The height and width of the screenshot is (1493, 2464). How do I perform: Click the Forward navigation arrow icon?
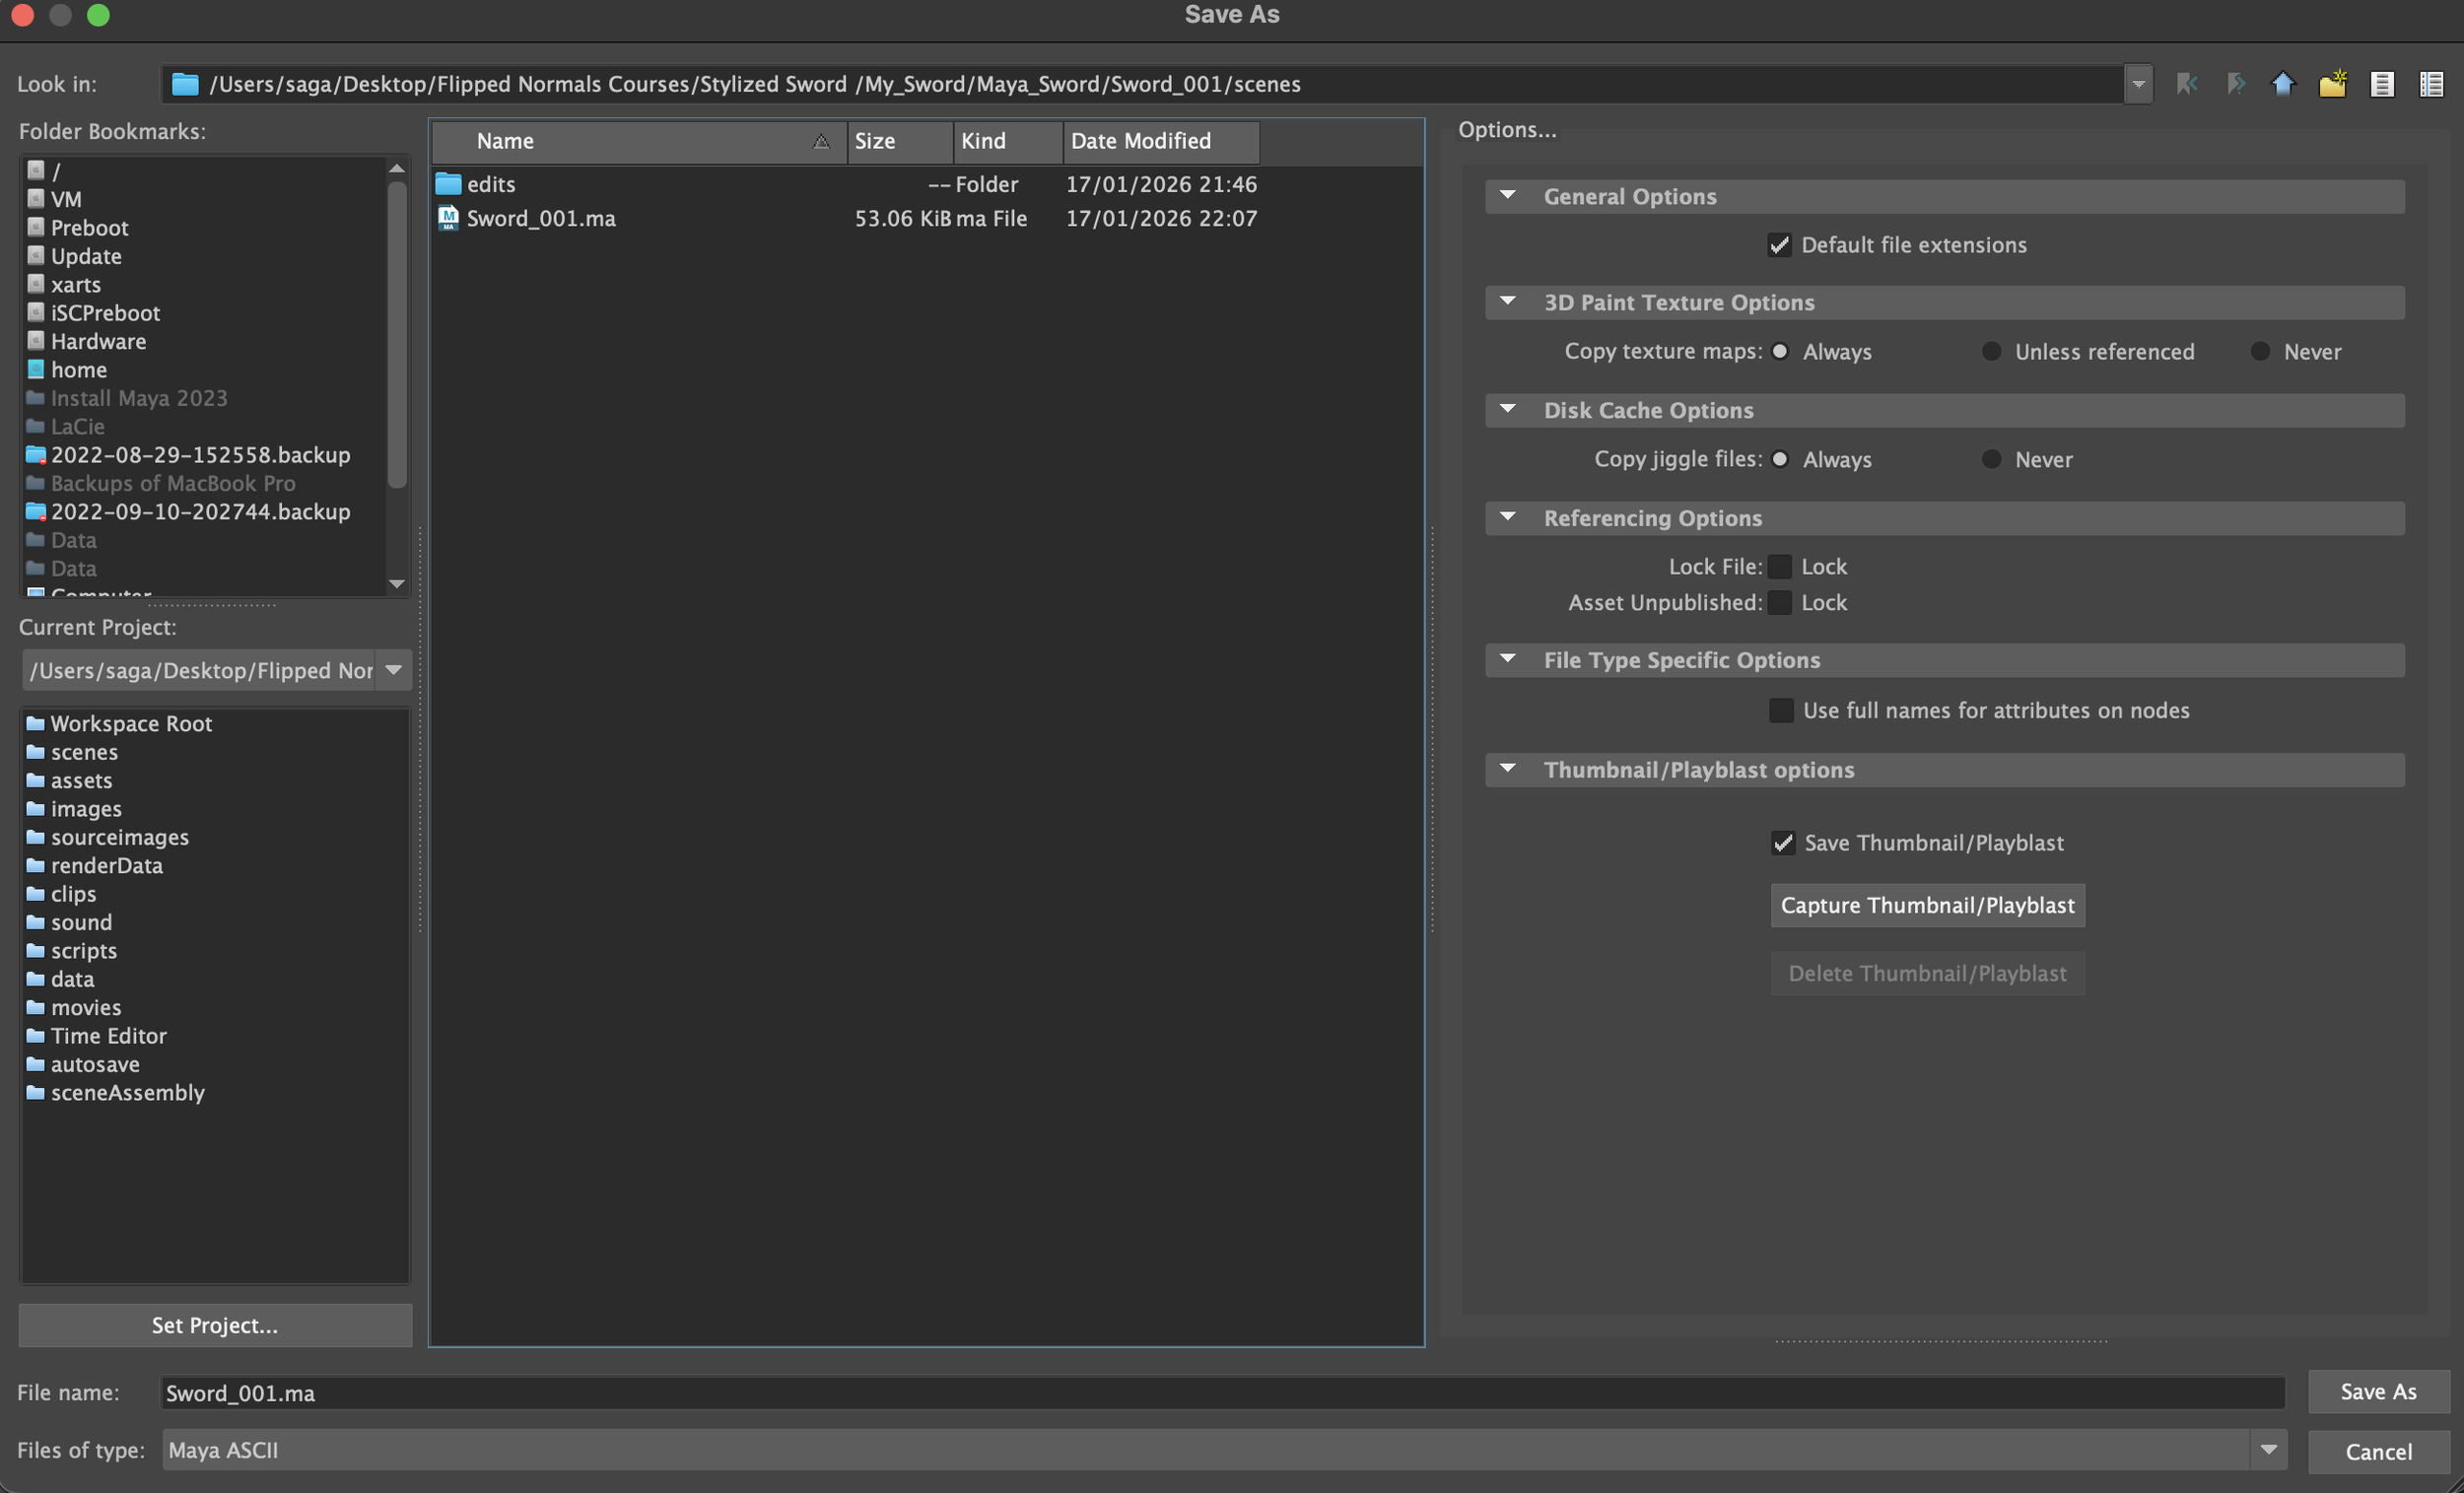[x=2235, y=84]
